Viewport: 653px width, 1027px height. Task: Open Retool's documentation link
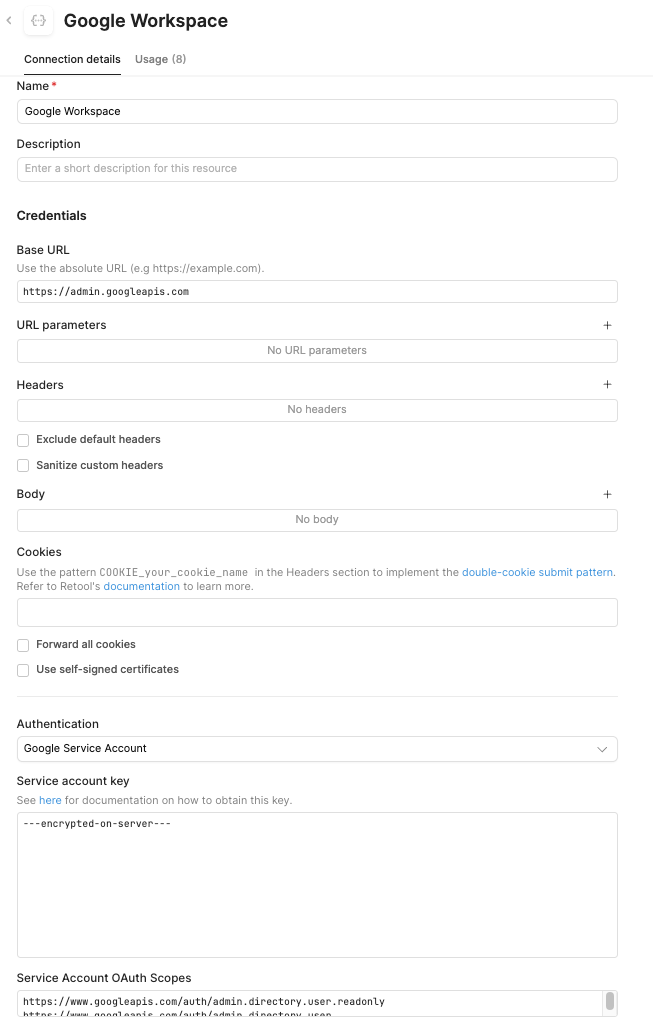tap(141, 586)
